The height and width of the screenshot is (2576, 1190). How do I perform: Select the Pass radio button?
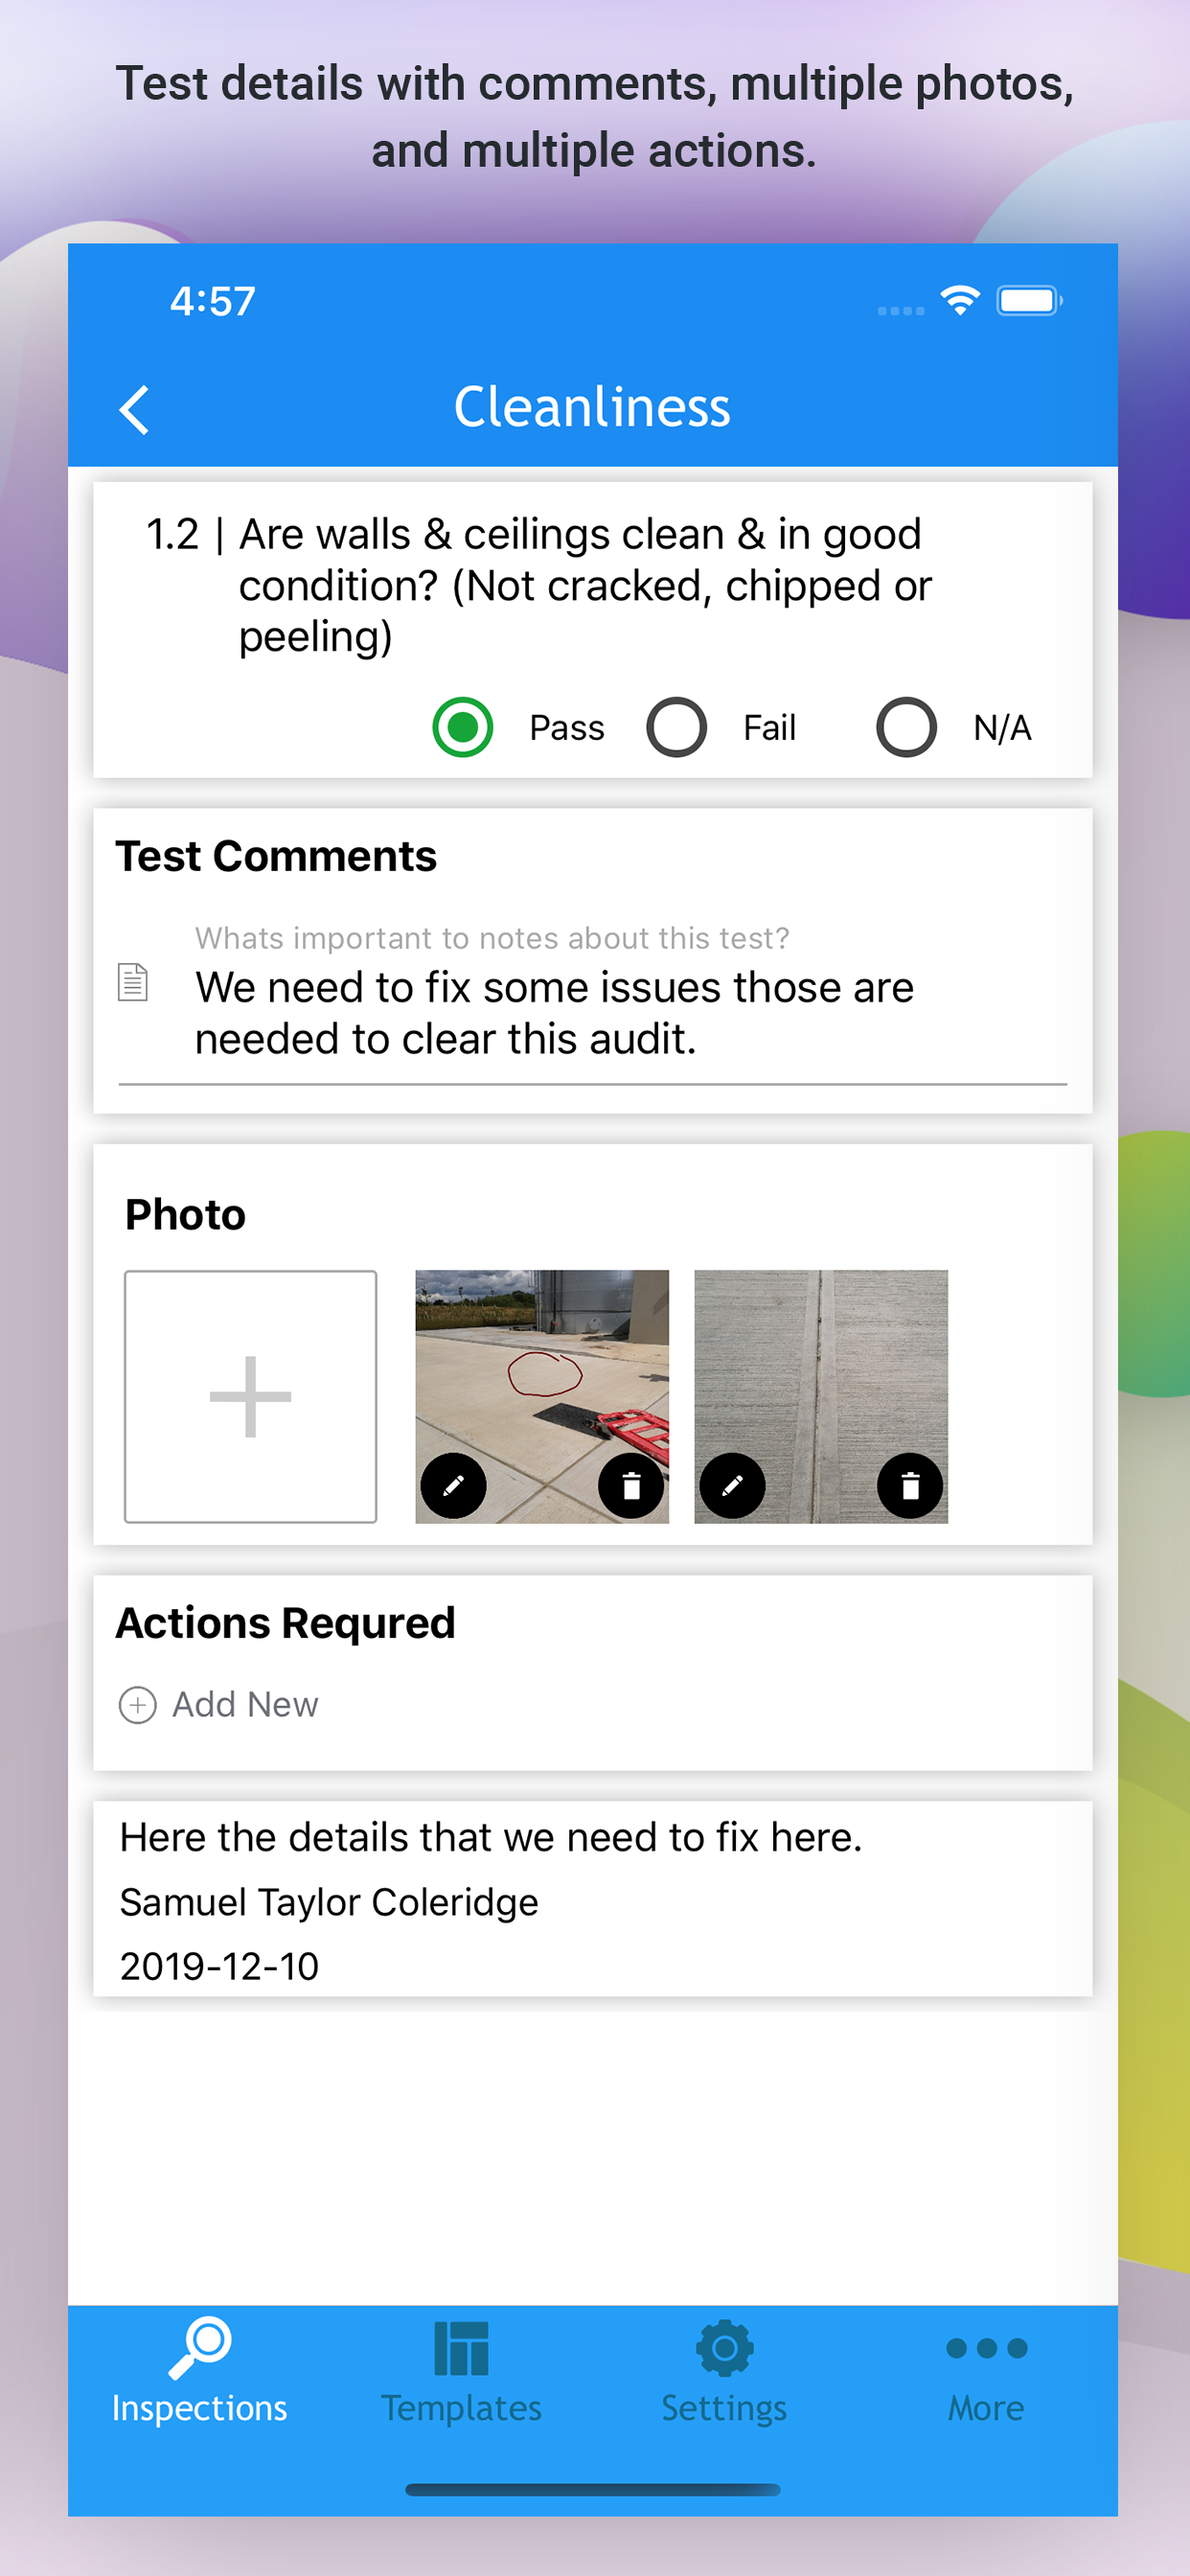click(x=463, y=727)
